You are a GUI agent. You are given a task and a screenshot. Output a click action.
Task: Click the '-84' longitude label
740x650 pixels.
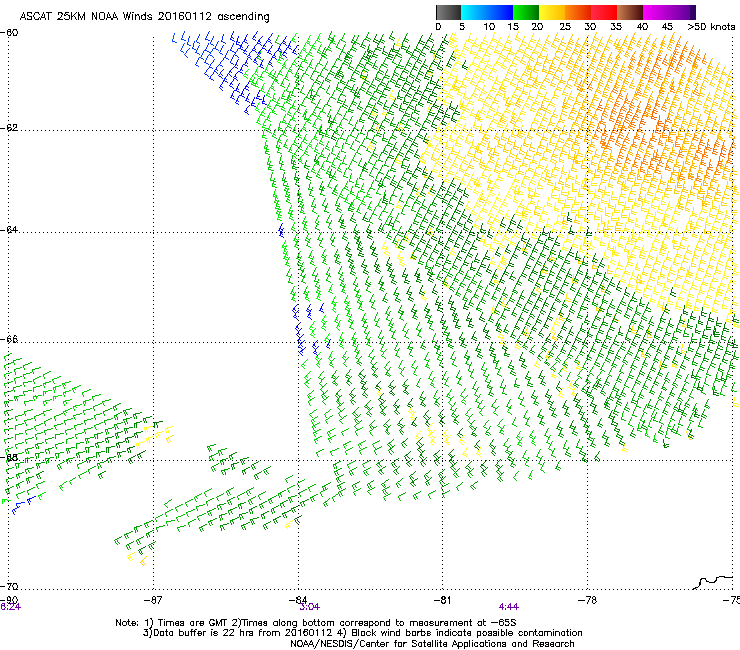tap(297, 600)
